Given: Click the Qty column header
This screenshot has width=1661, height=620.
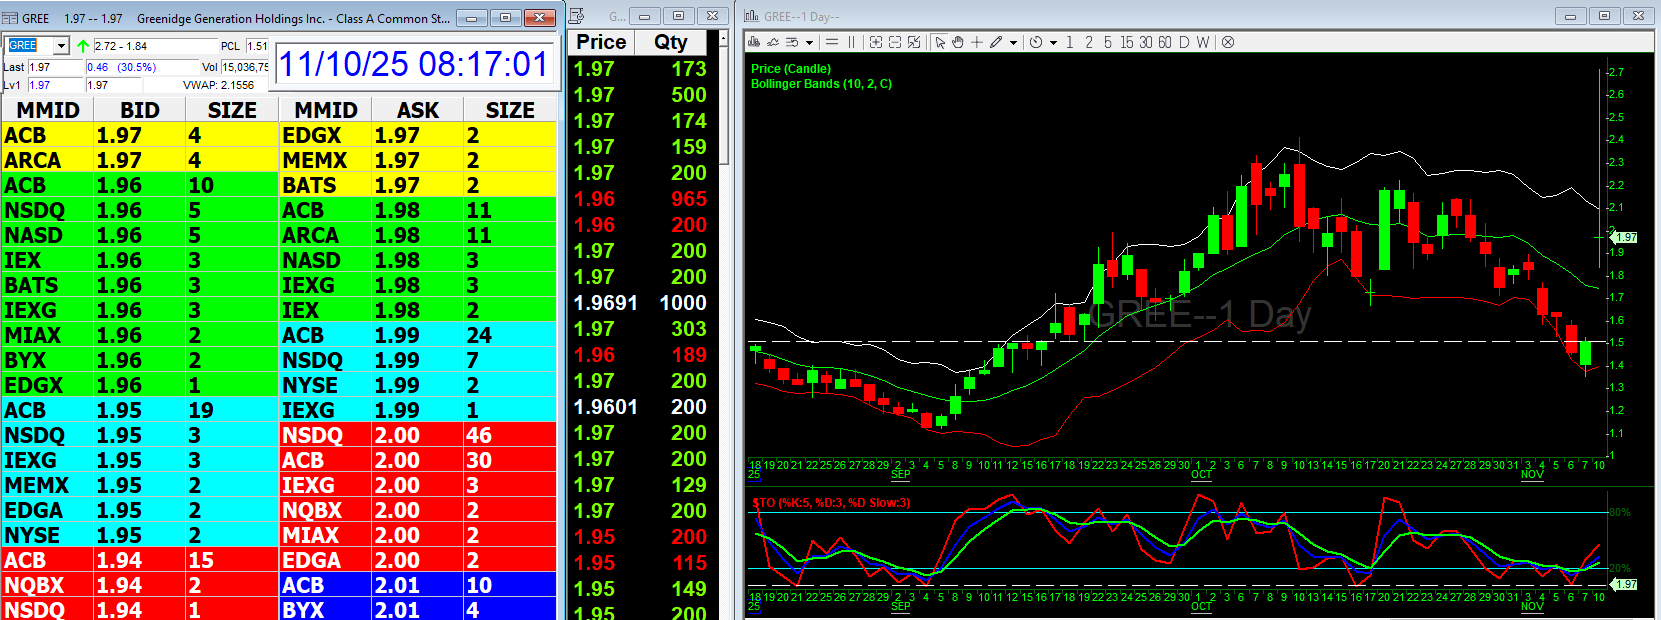Looking at the screenshot, I should (670, 42).
